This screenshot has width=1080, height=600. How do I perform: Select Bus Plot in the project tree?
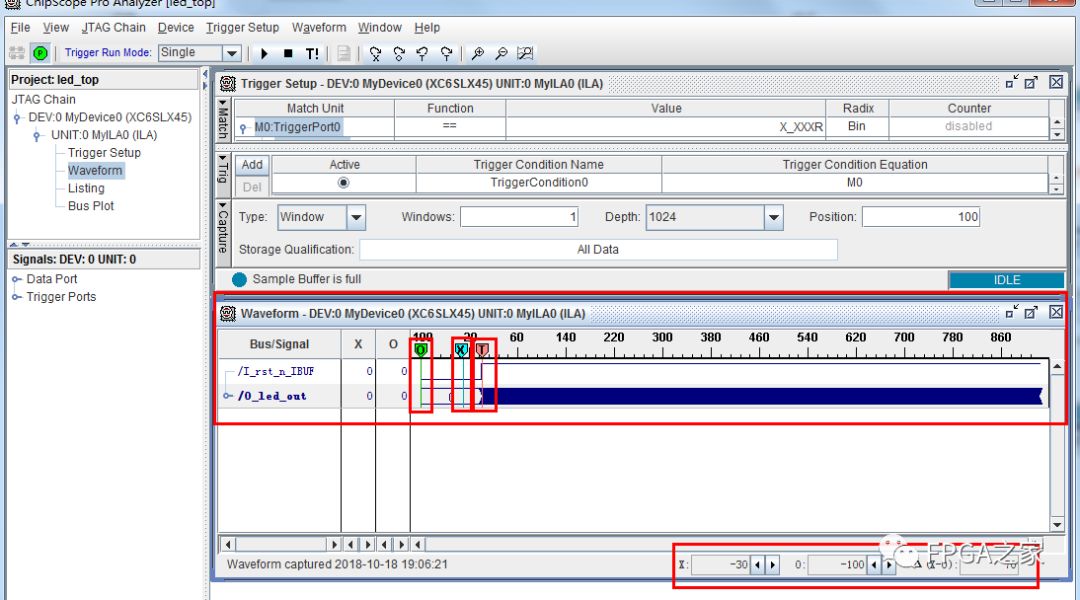91,206
